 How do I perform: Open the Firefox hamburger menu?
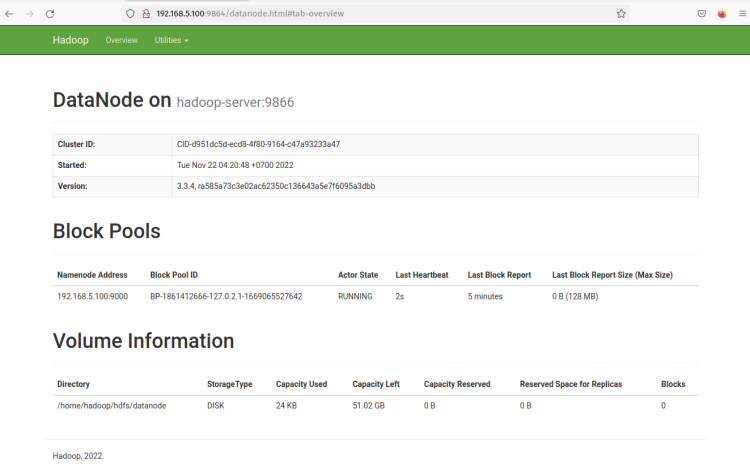[x=740, y=14]
